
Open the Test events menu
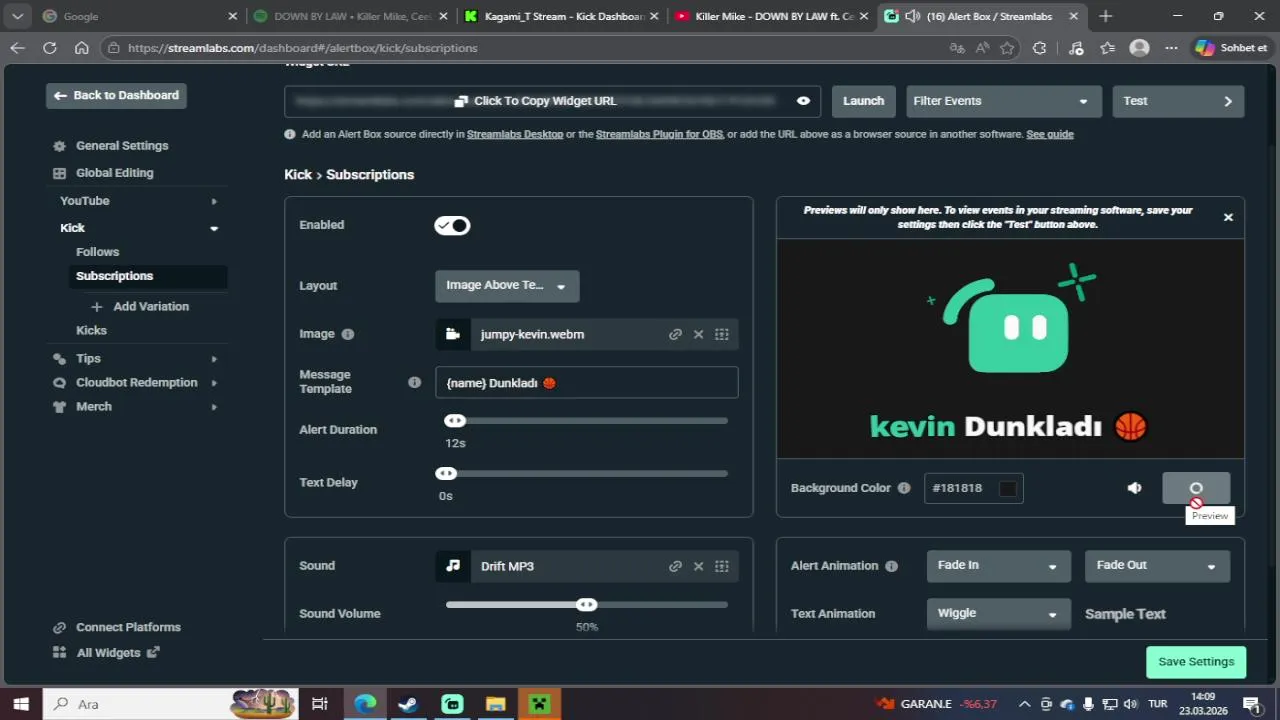coord(1178,101)
